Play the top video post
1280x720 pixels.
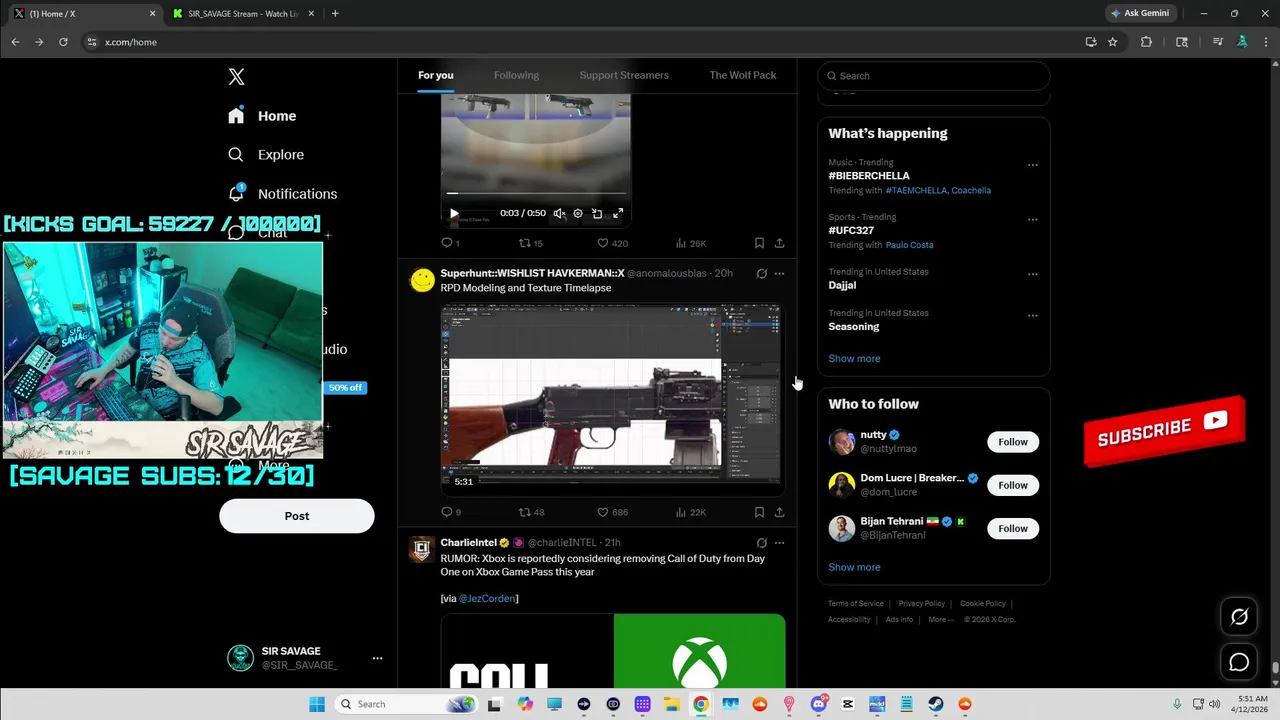tap(454, 213)
